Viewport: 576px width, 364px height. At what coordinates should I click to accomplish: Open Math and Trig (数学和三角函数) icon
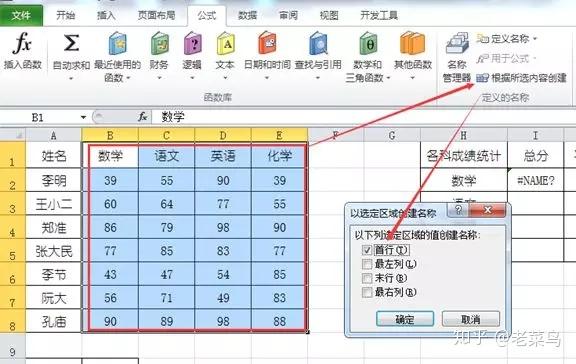(x=368, y=43)
